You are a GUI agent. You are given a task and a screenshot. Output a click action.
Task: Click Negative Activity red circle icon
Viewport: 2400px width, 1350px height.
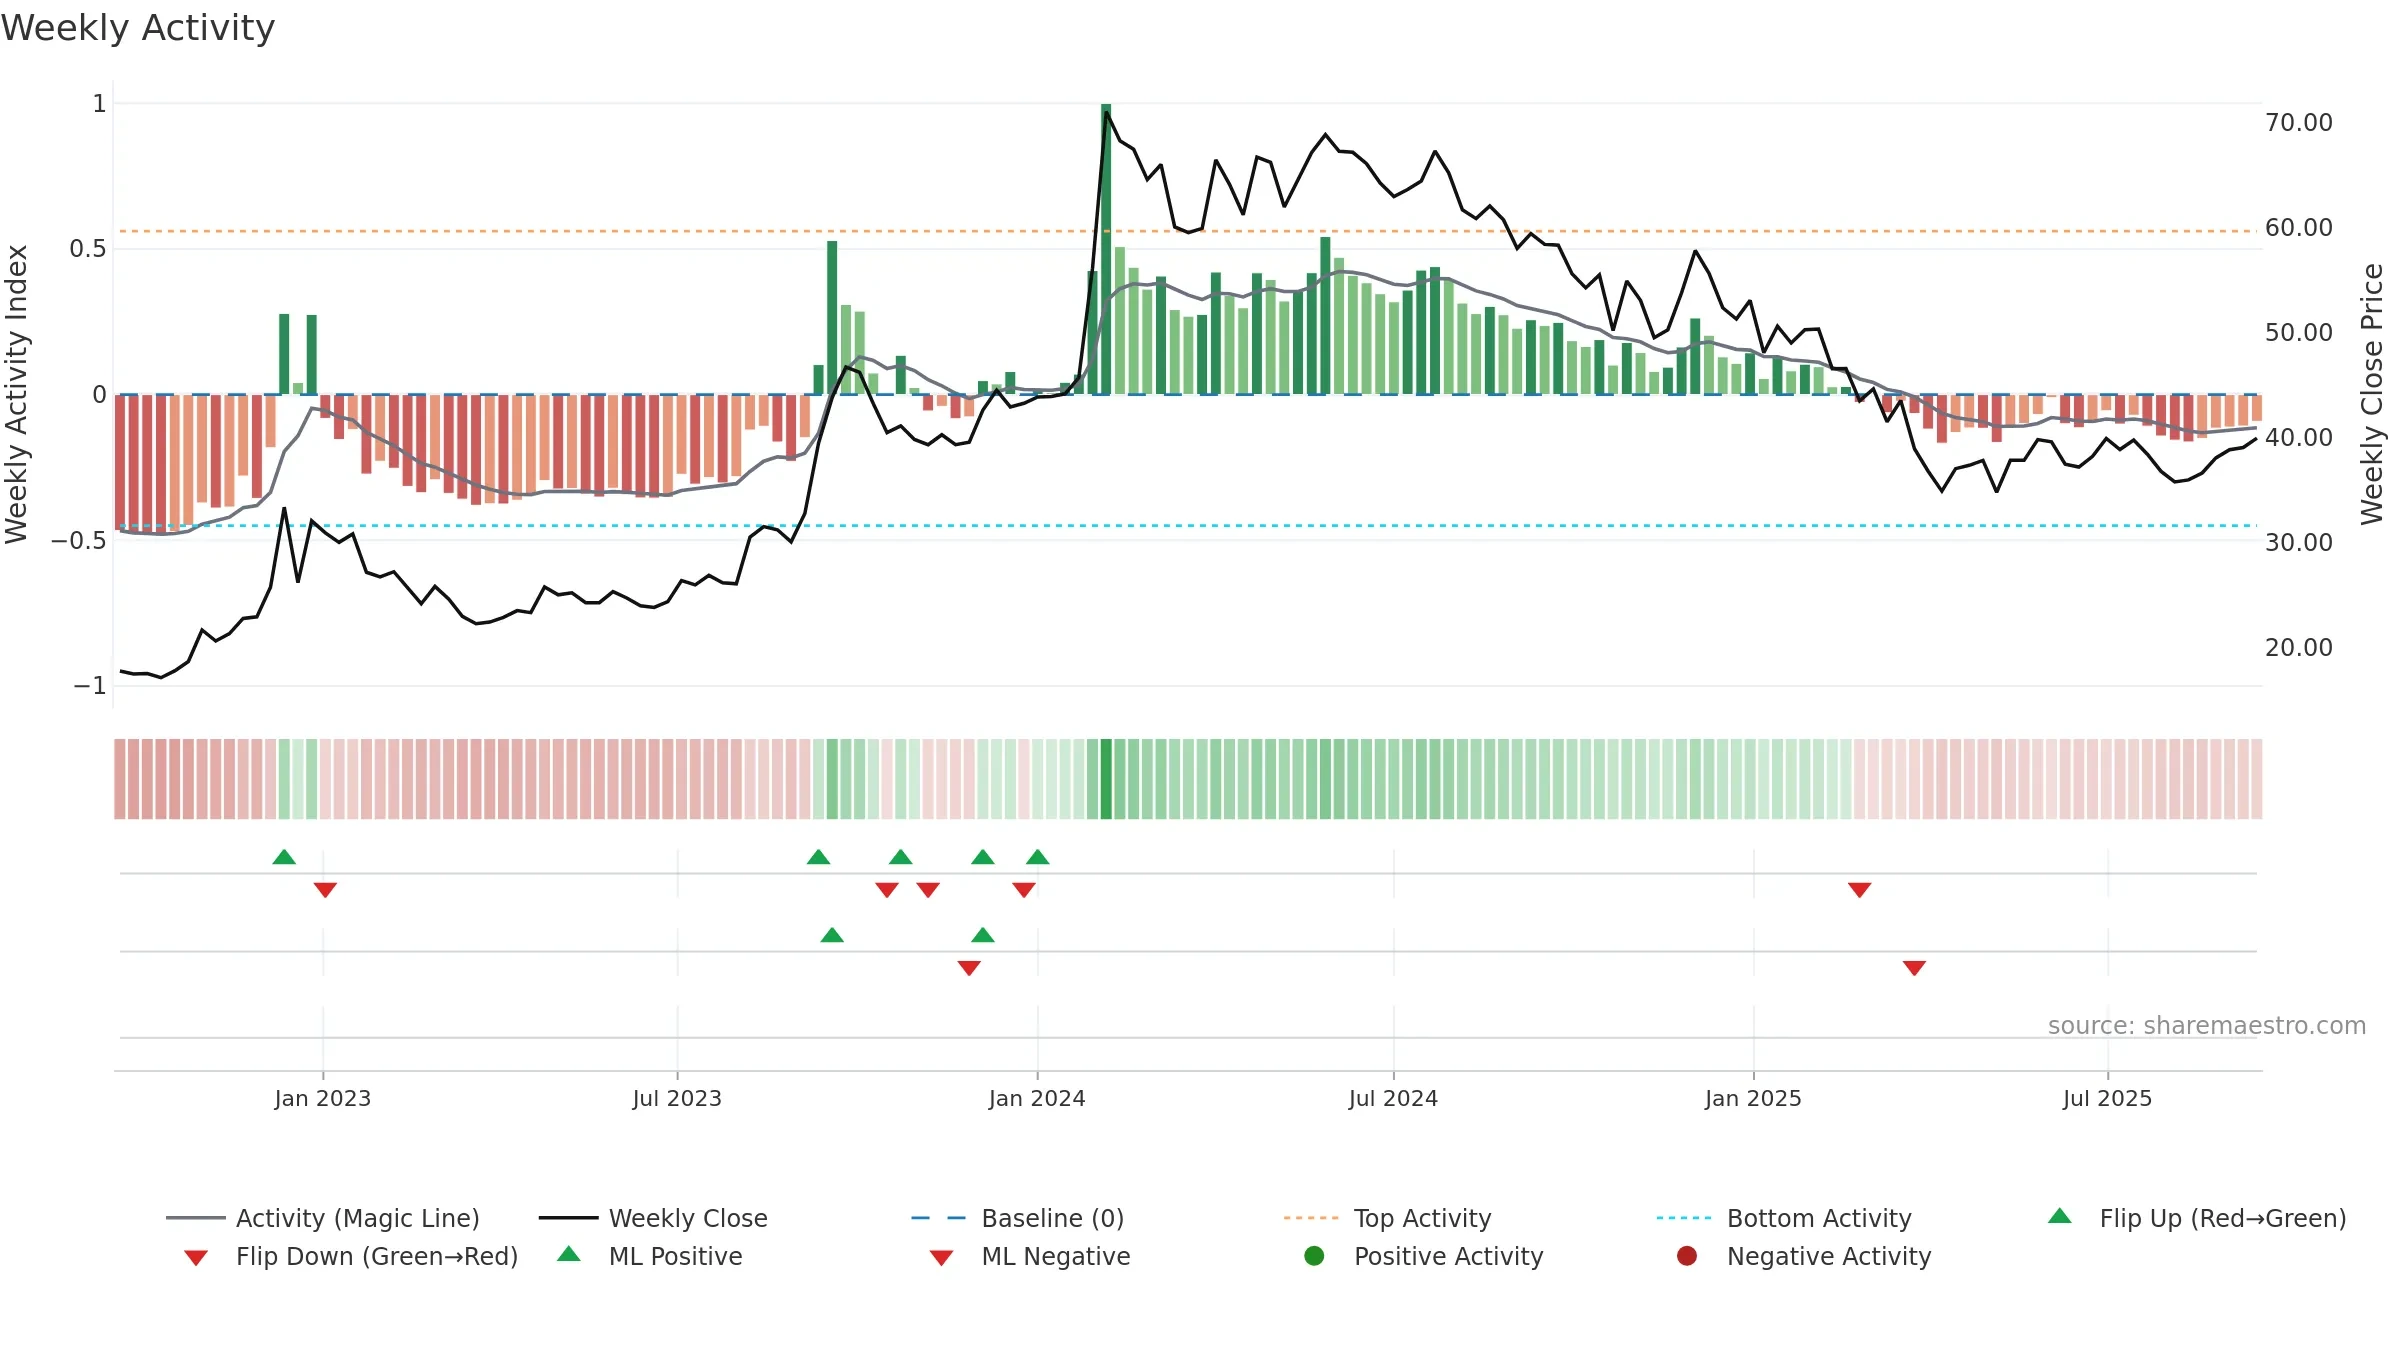[1687, 1256]
